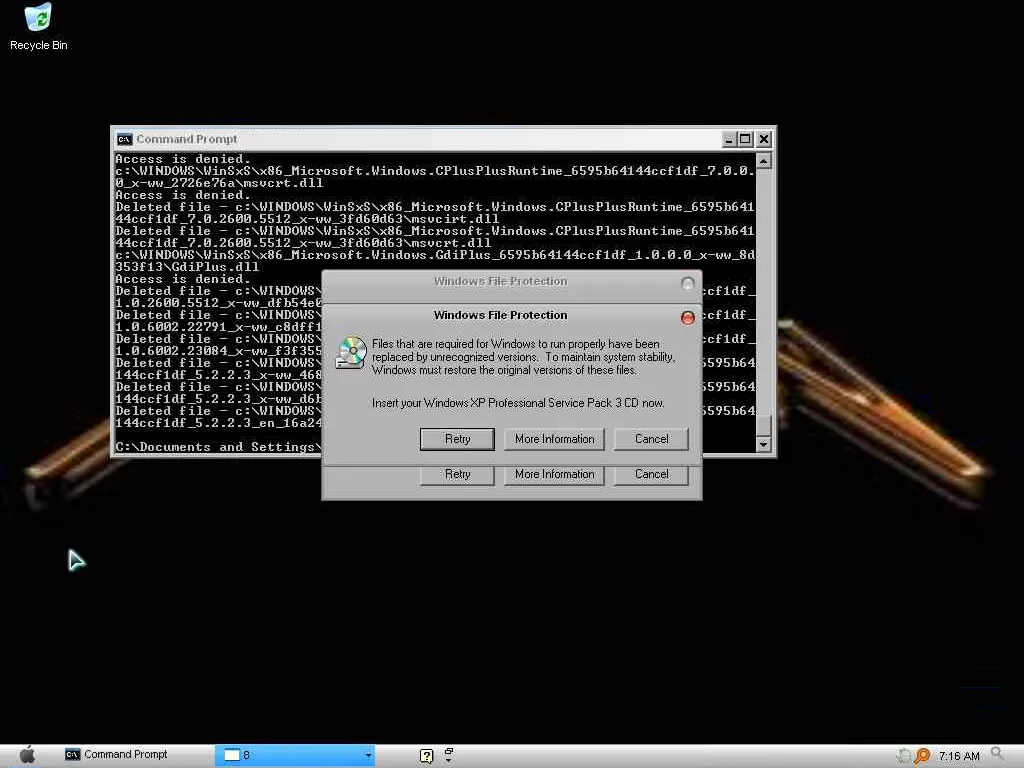Click the CD icon in File Protection dialog
The height and width of the screenshot is (768, 1024).
tap(351, 353)
